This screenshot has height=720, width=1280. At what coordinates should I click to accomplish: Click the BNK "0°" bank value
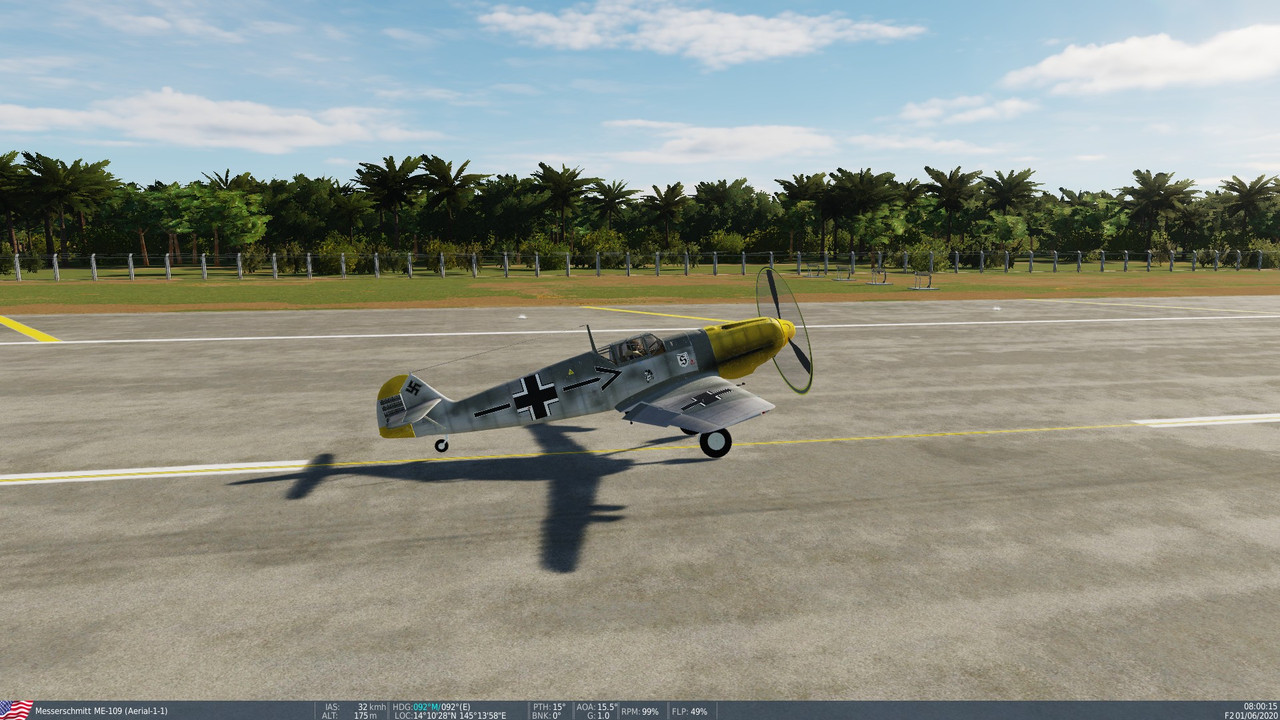click(556, 715)
